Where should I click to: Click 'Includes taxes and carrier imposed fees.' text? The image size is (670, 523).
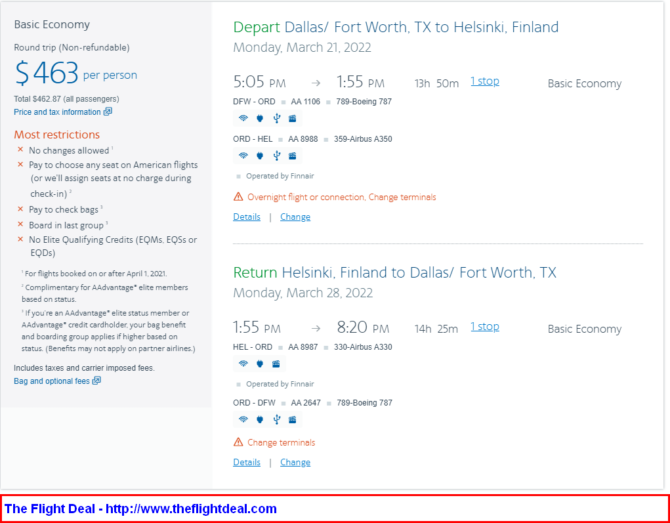coord(84,368)
